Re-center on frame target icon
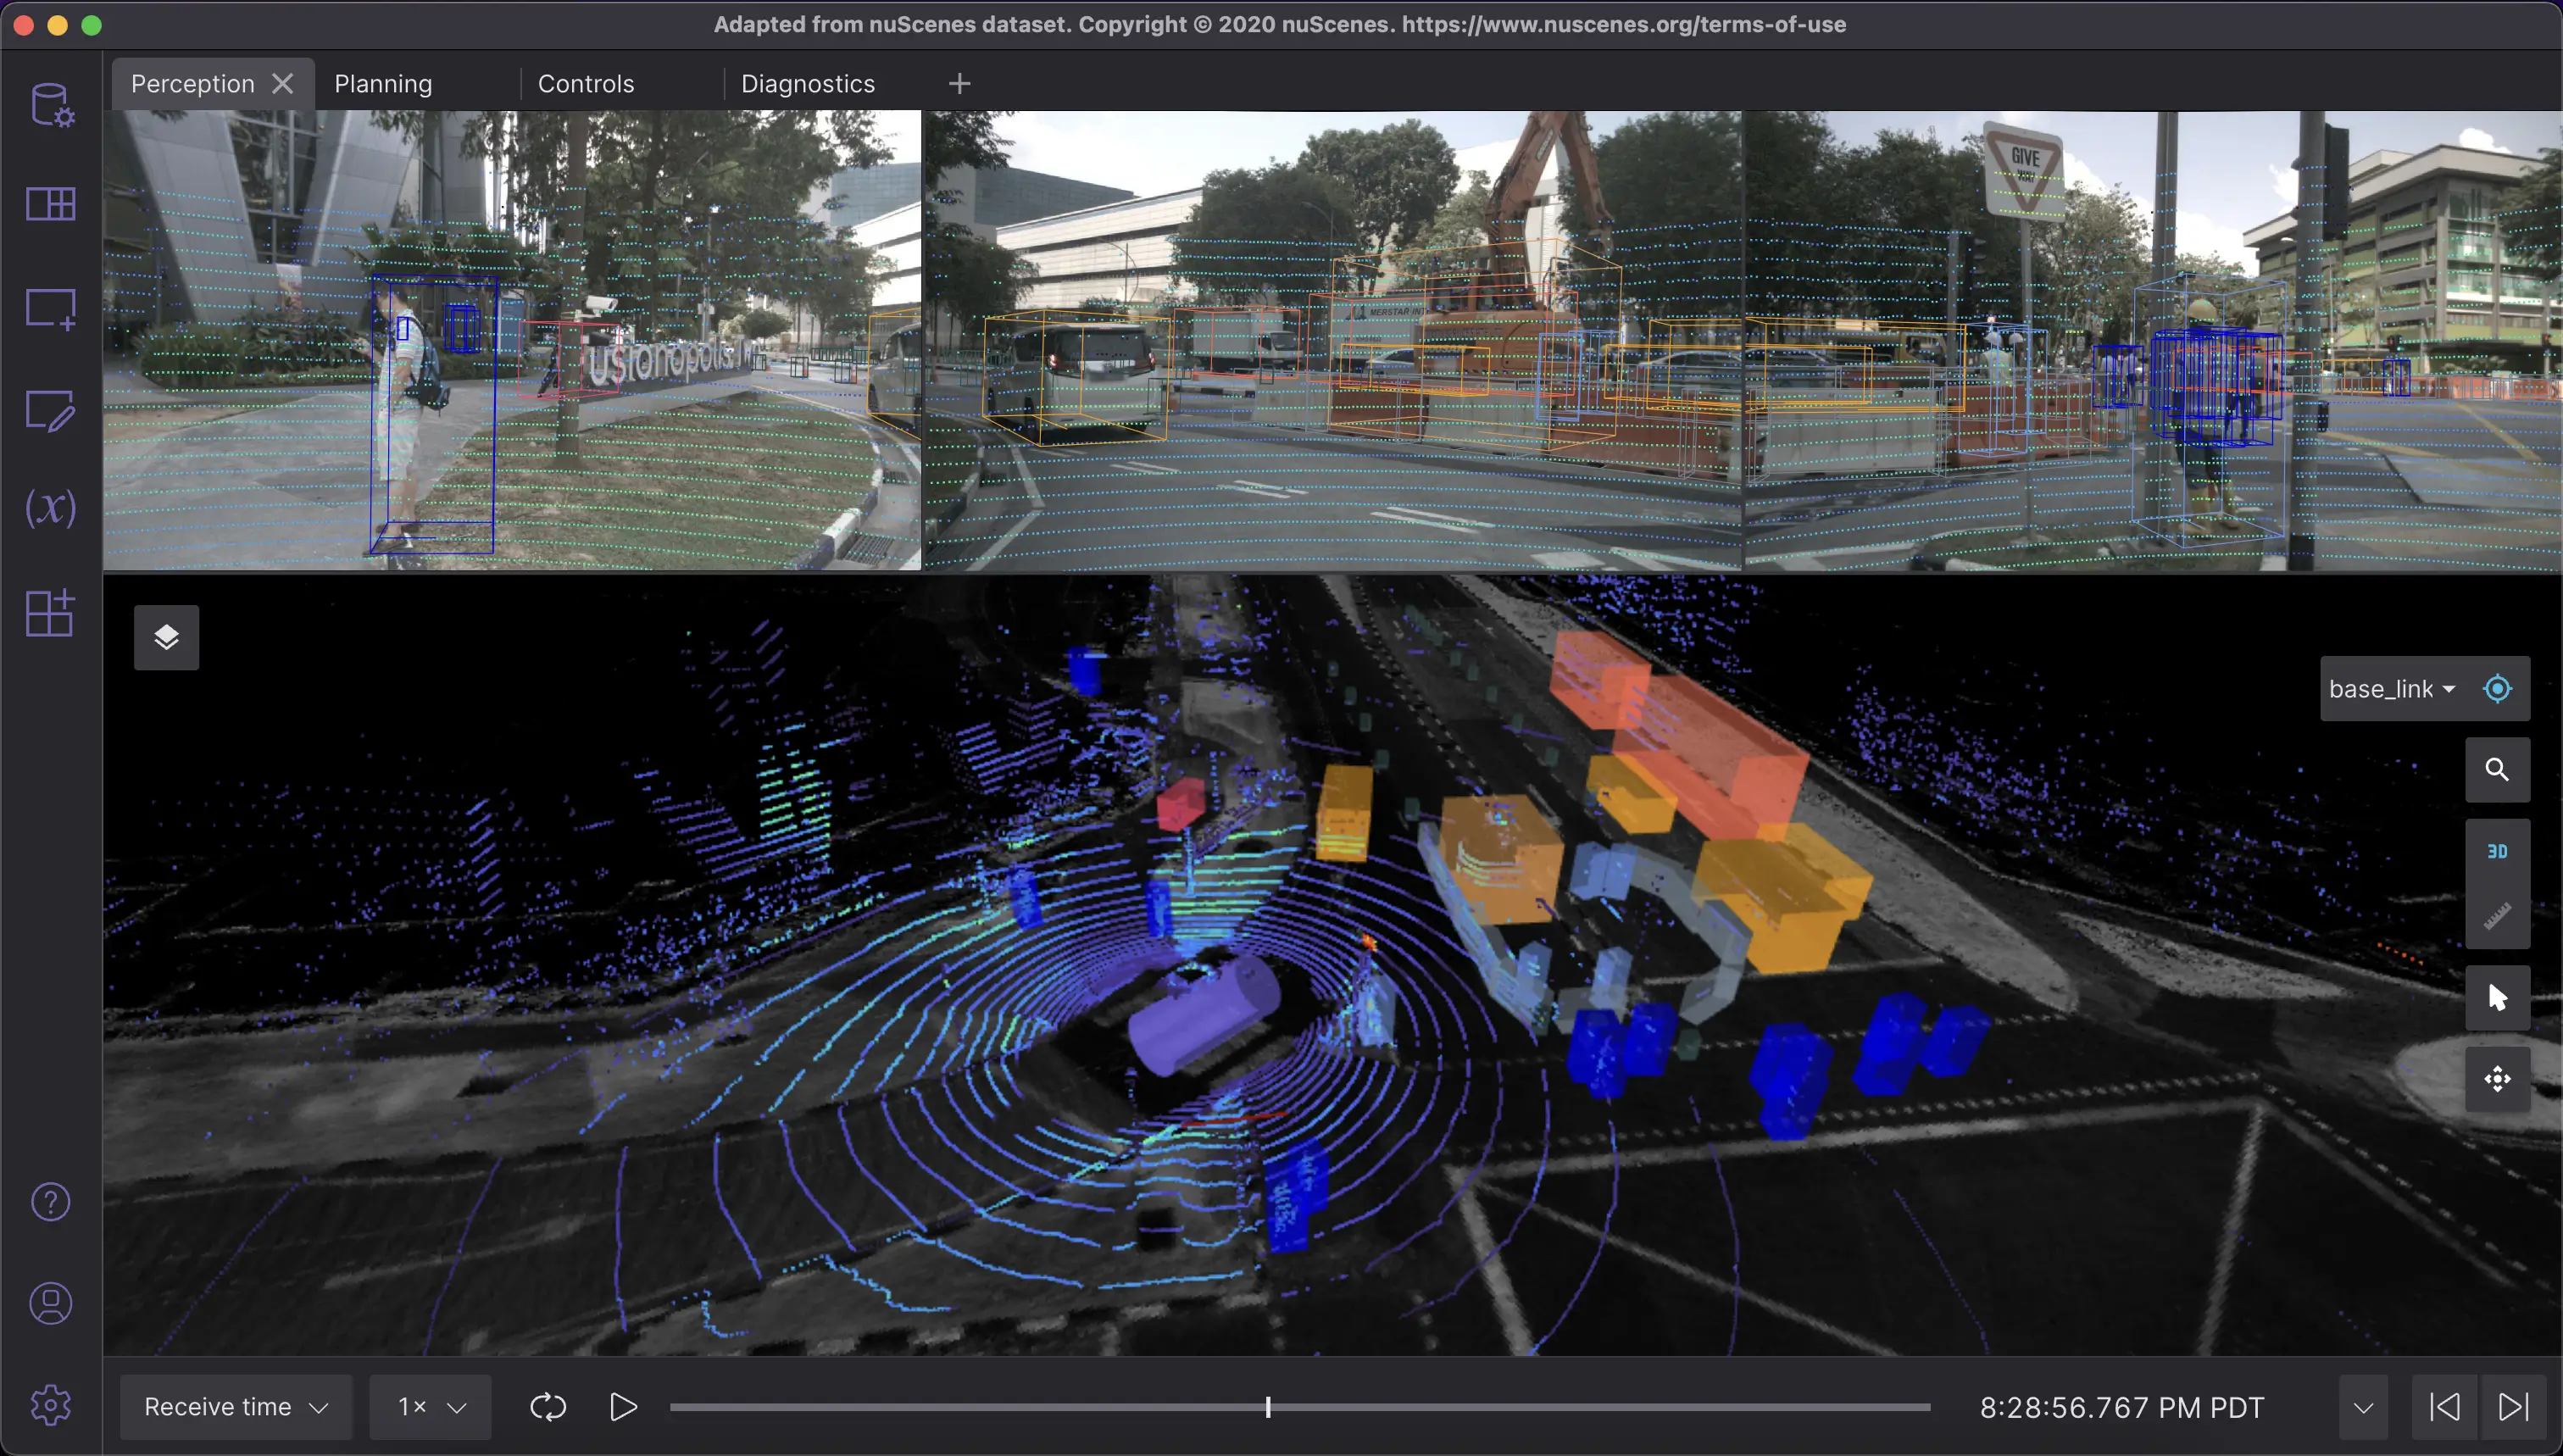 pos(2497,688)
